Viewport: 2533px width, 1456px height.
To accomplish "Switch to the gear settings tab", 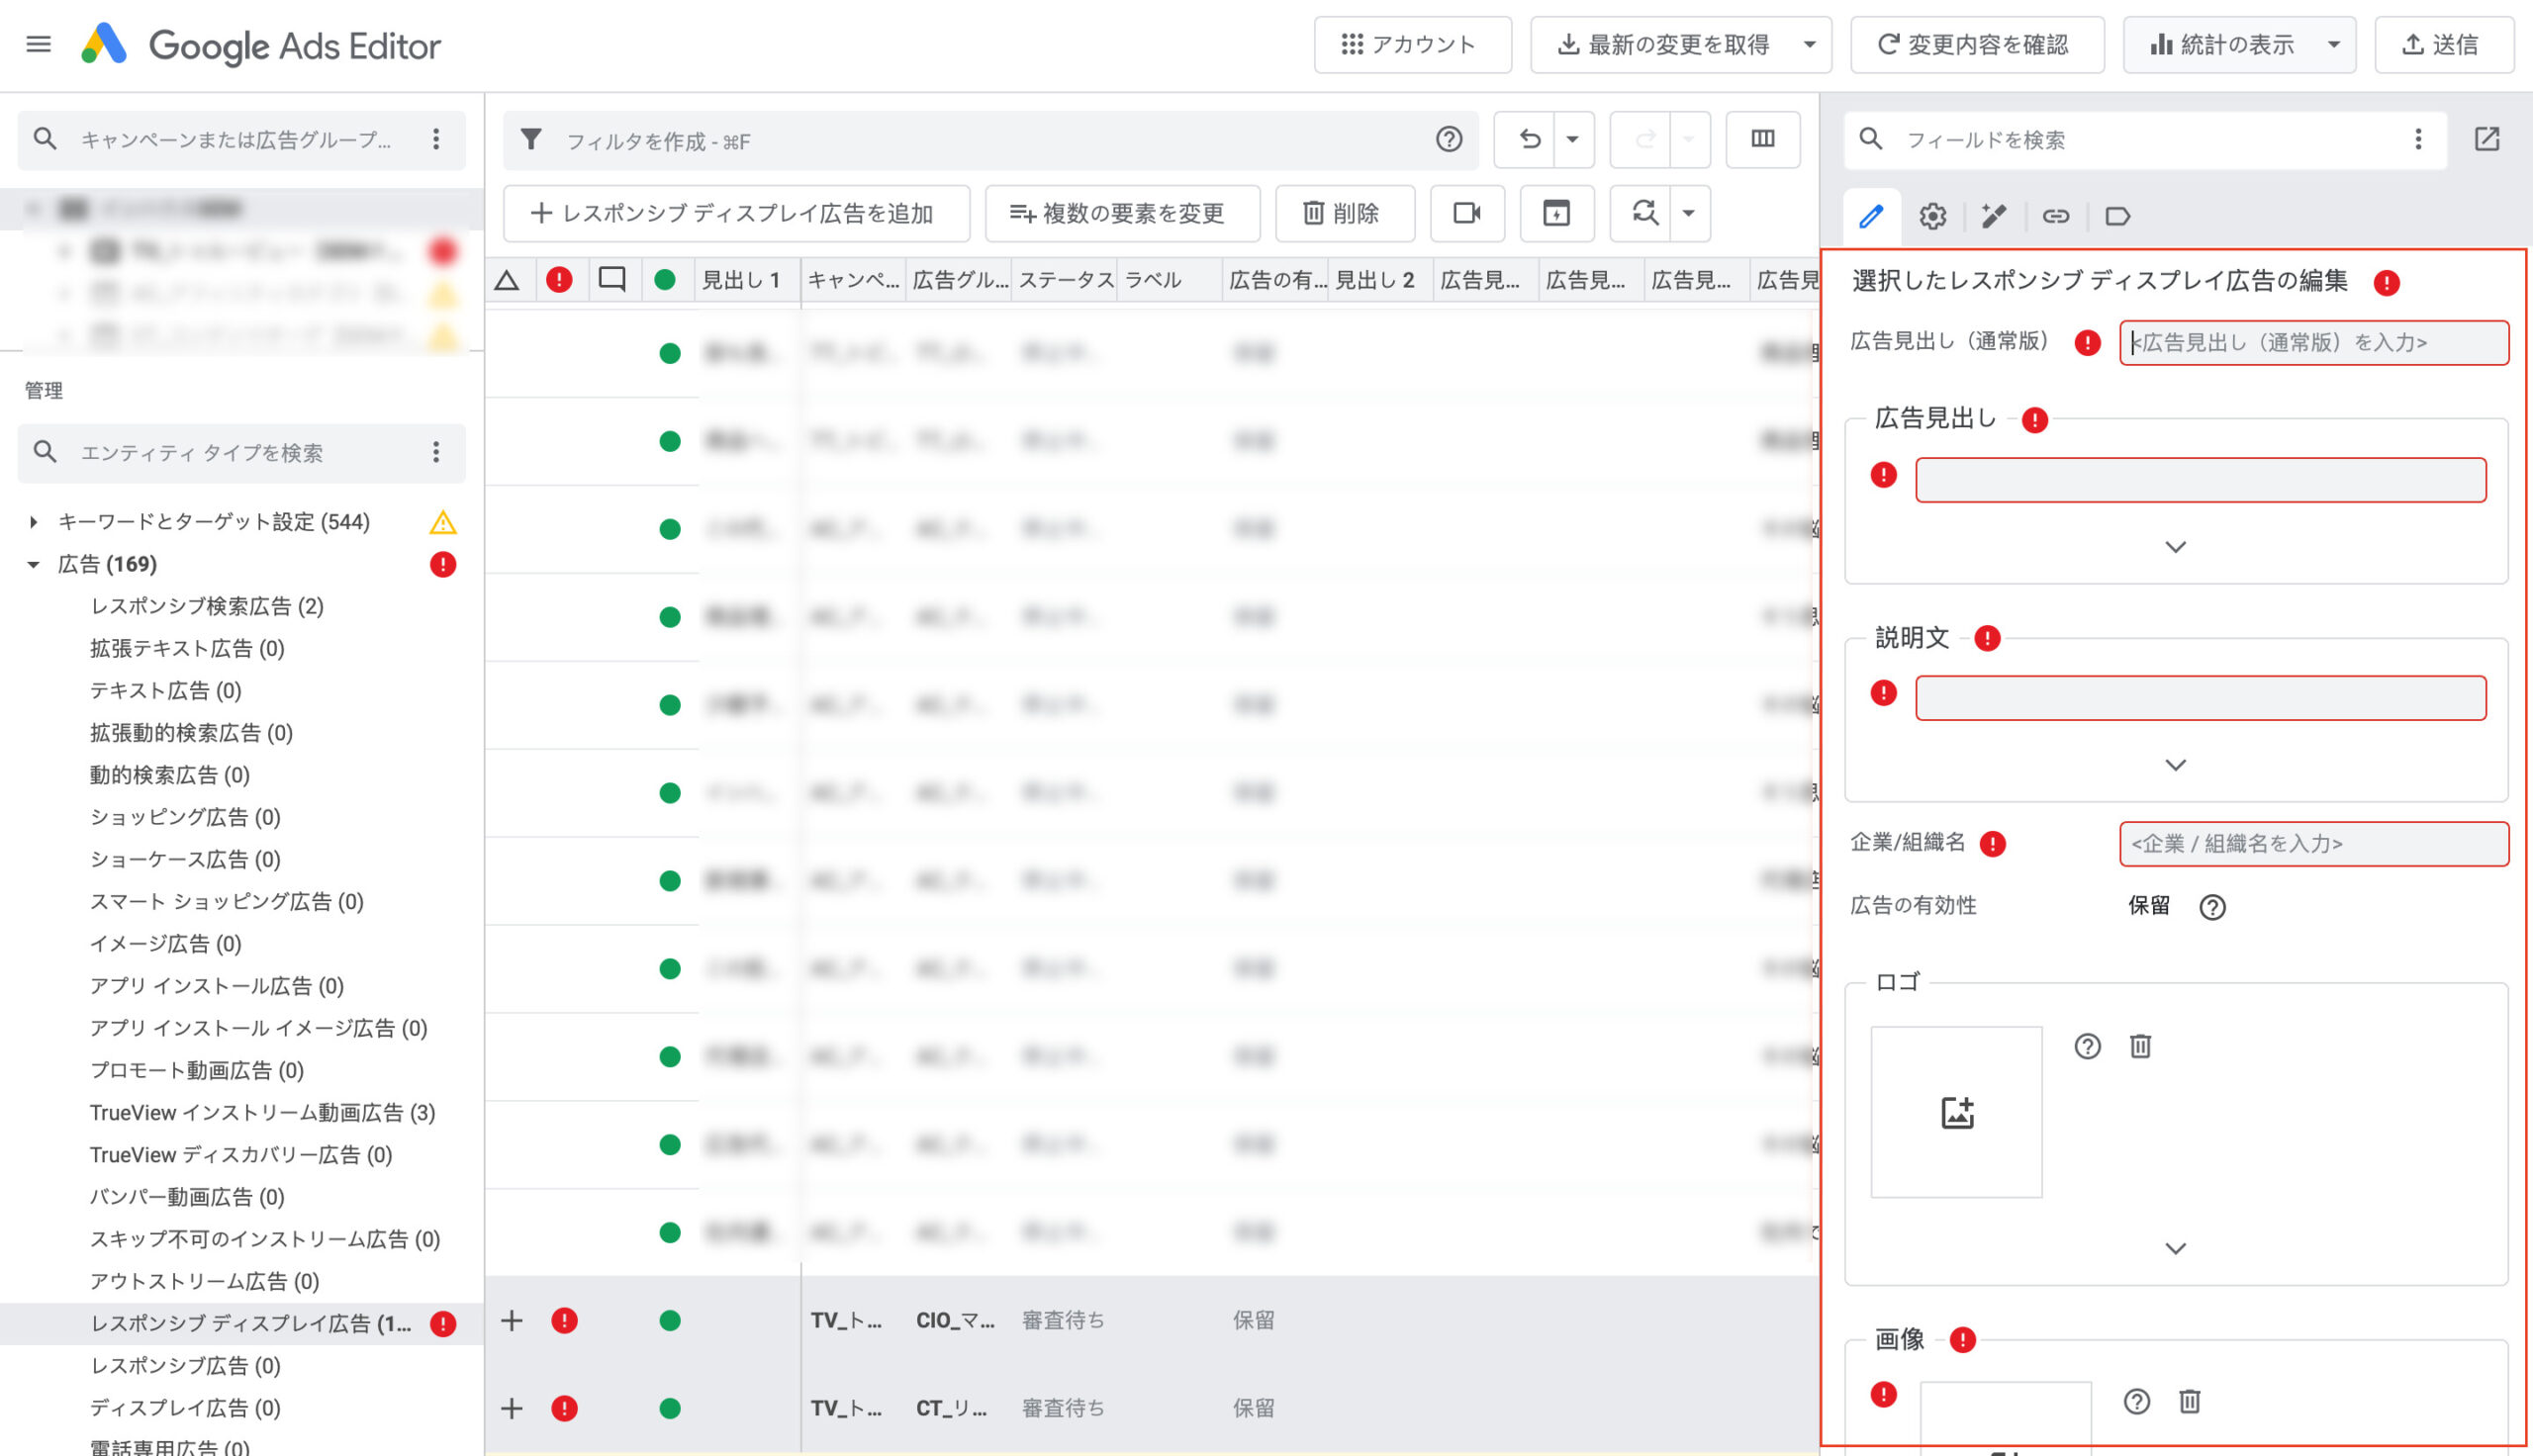I will (1932, 216).
